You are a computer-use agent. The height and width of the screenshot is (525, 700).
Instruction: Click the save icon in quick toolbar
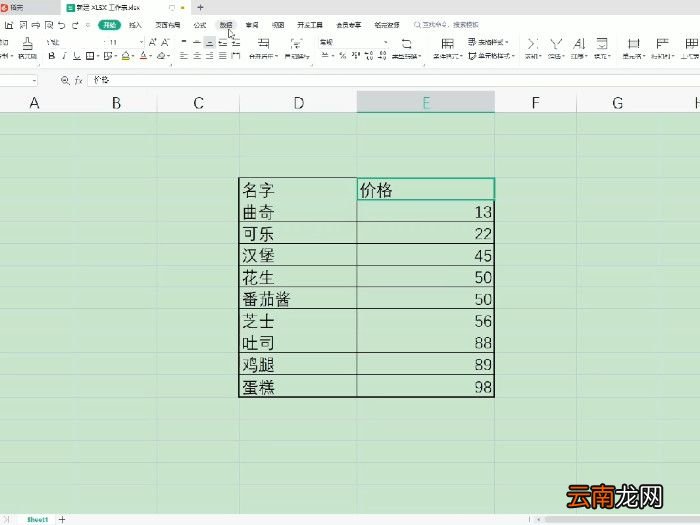click(x=9, y=25)
